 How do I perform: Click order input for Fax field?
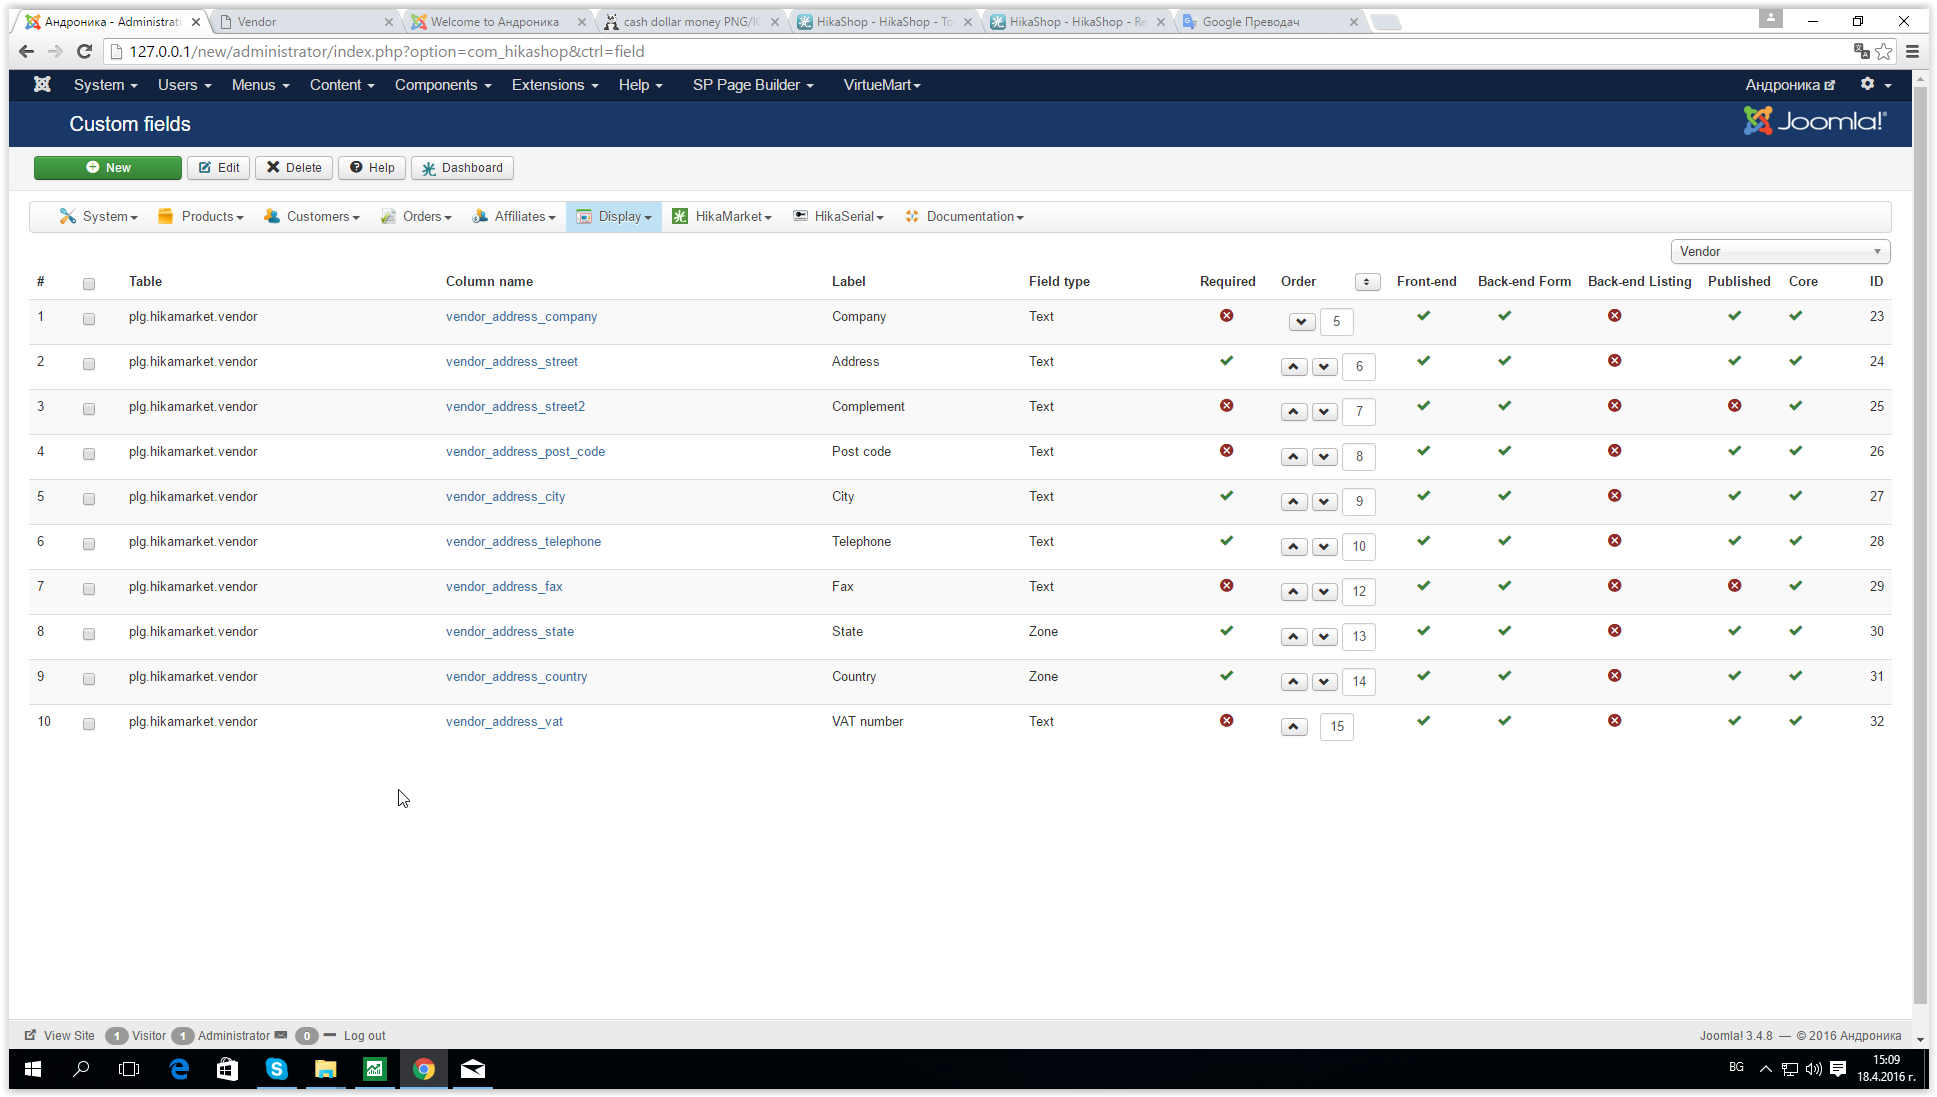[x=1358, y=592]
